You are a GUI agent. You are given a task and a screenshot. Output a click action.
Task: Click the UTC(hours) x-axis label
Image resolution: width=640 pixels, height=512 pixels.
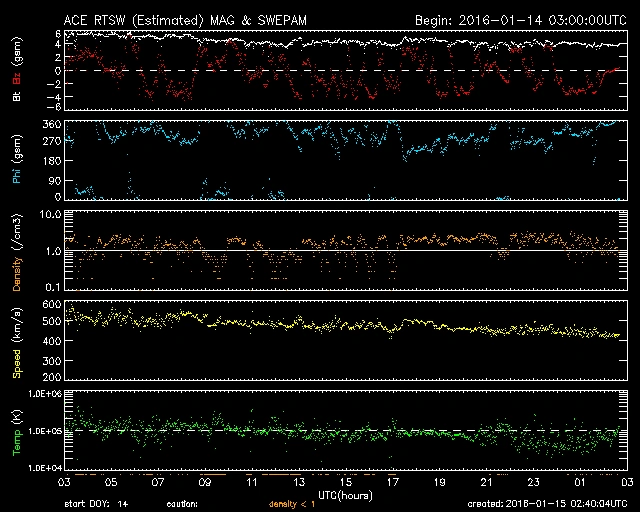346,494
